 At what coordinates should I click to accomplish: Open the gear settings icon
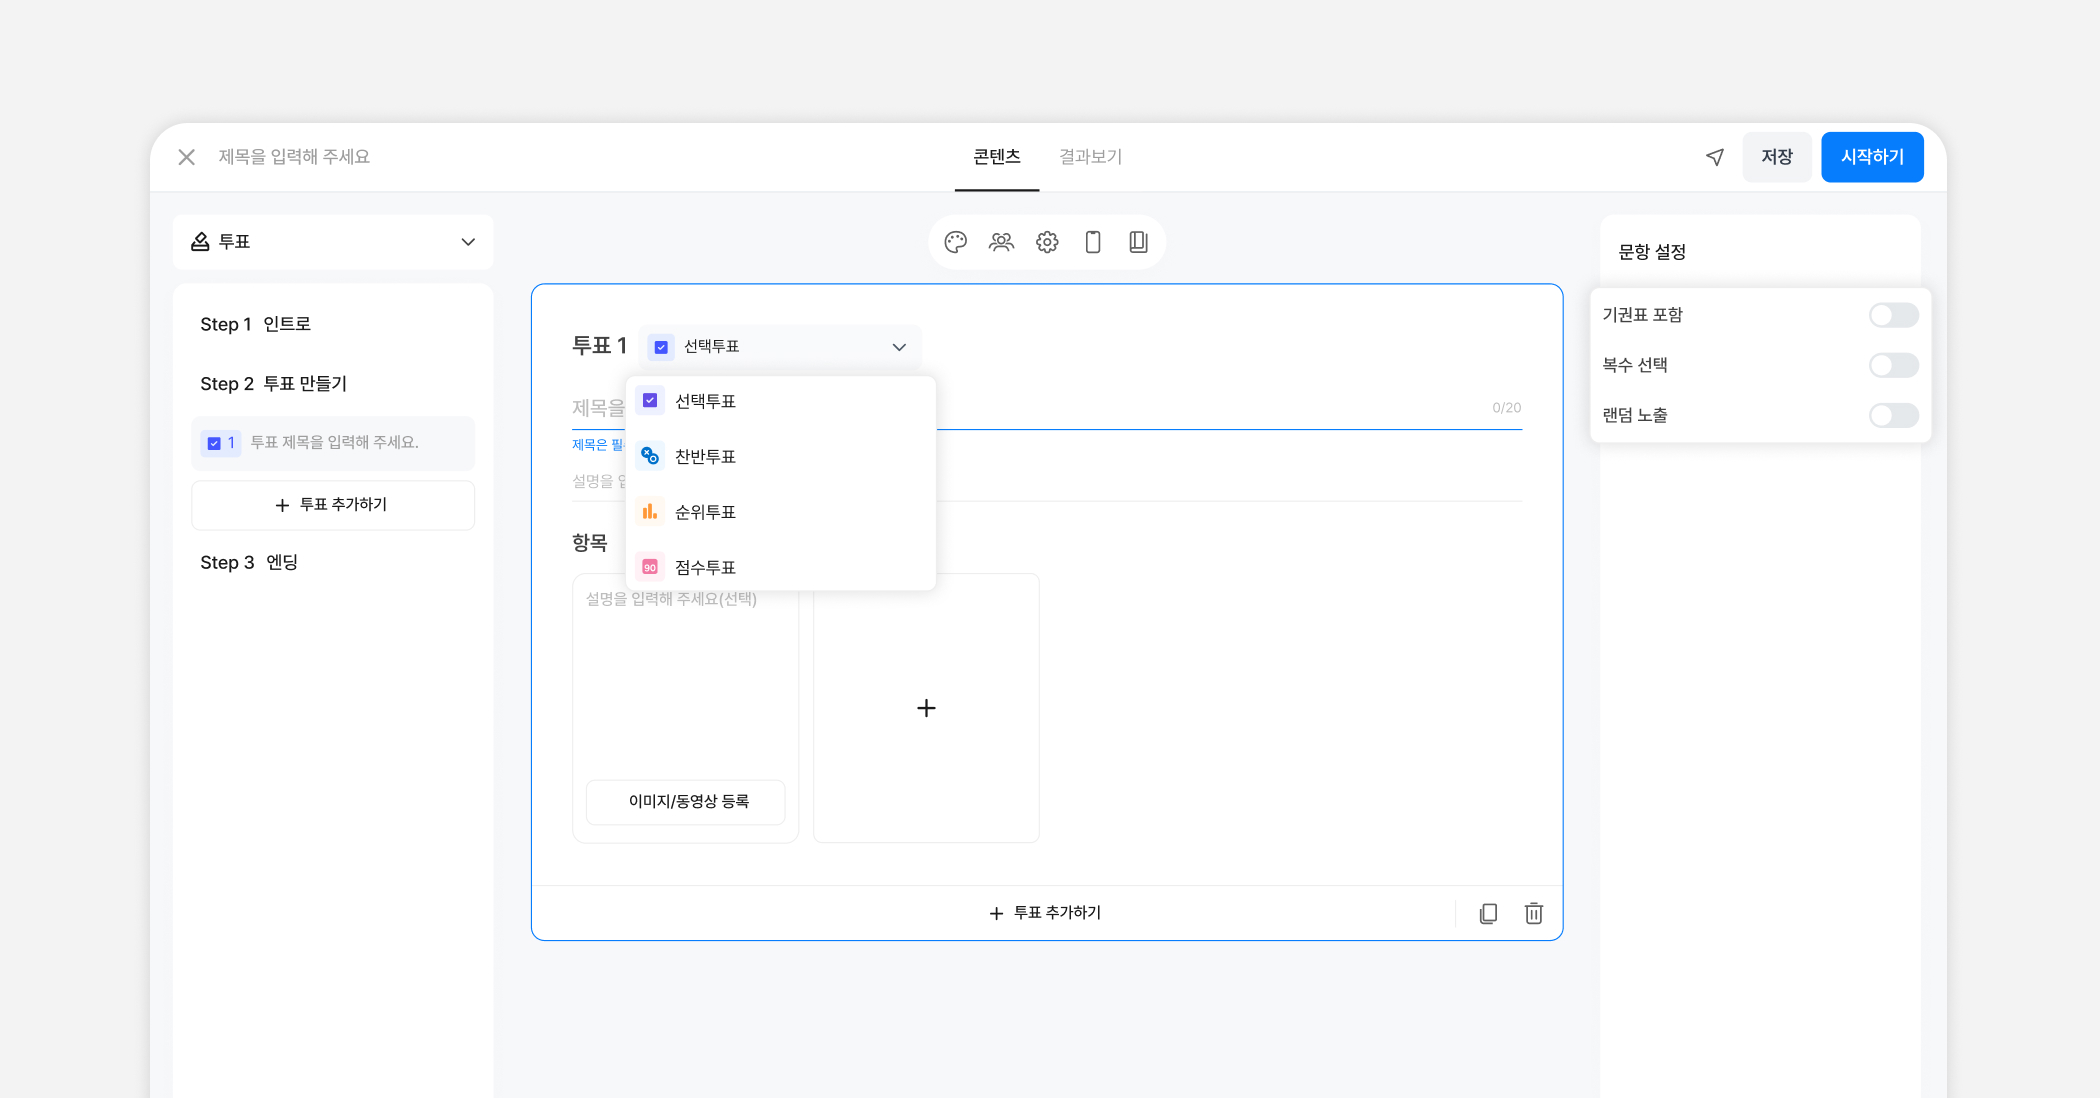point(1047,242)
